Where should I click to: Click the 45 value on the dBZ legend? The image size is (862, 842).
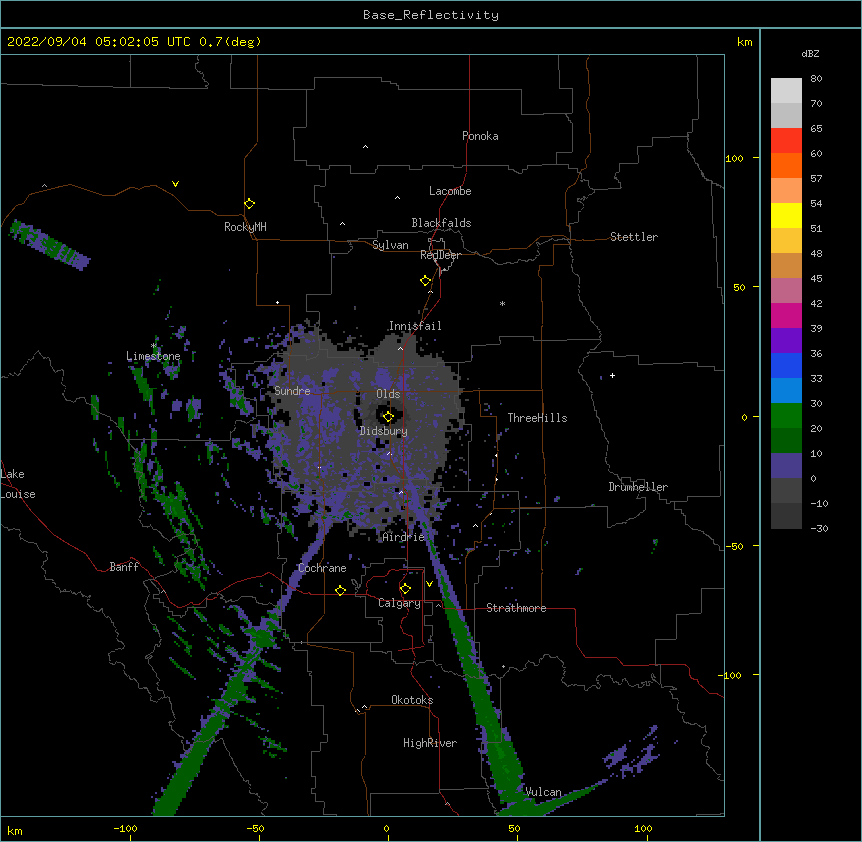[x=816, y=279]
